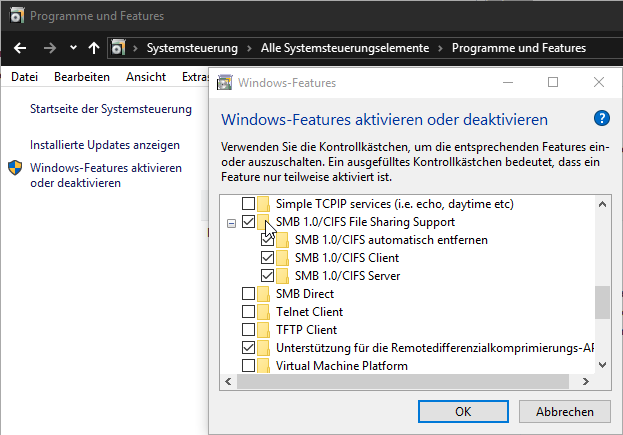Collapse SMB 1.0/CIFS File Sharing Support node

click(x=231, y=223)
